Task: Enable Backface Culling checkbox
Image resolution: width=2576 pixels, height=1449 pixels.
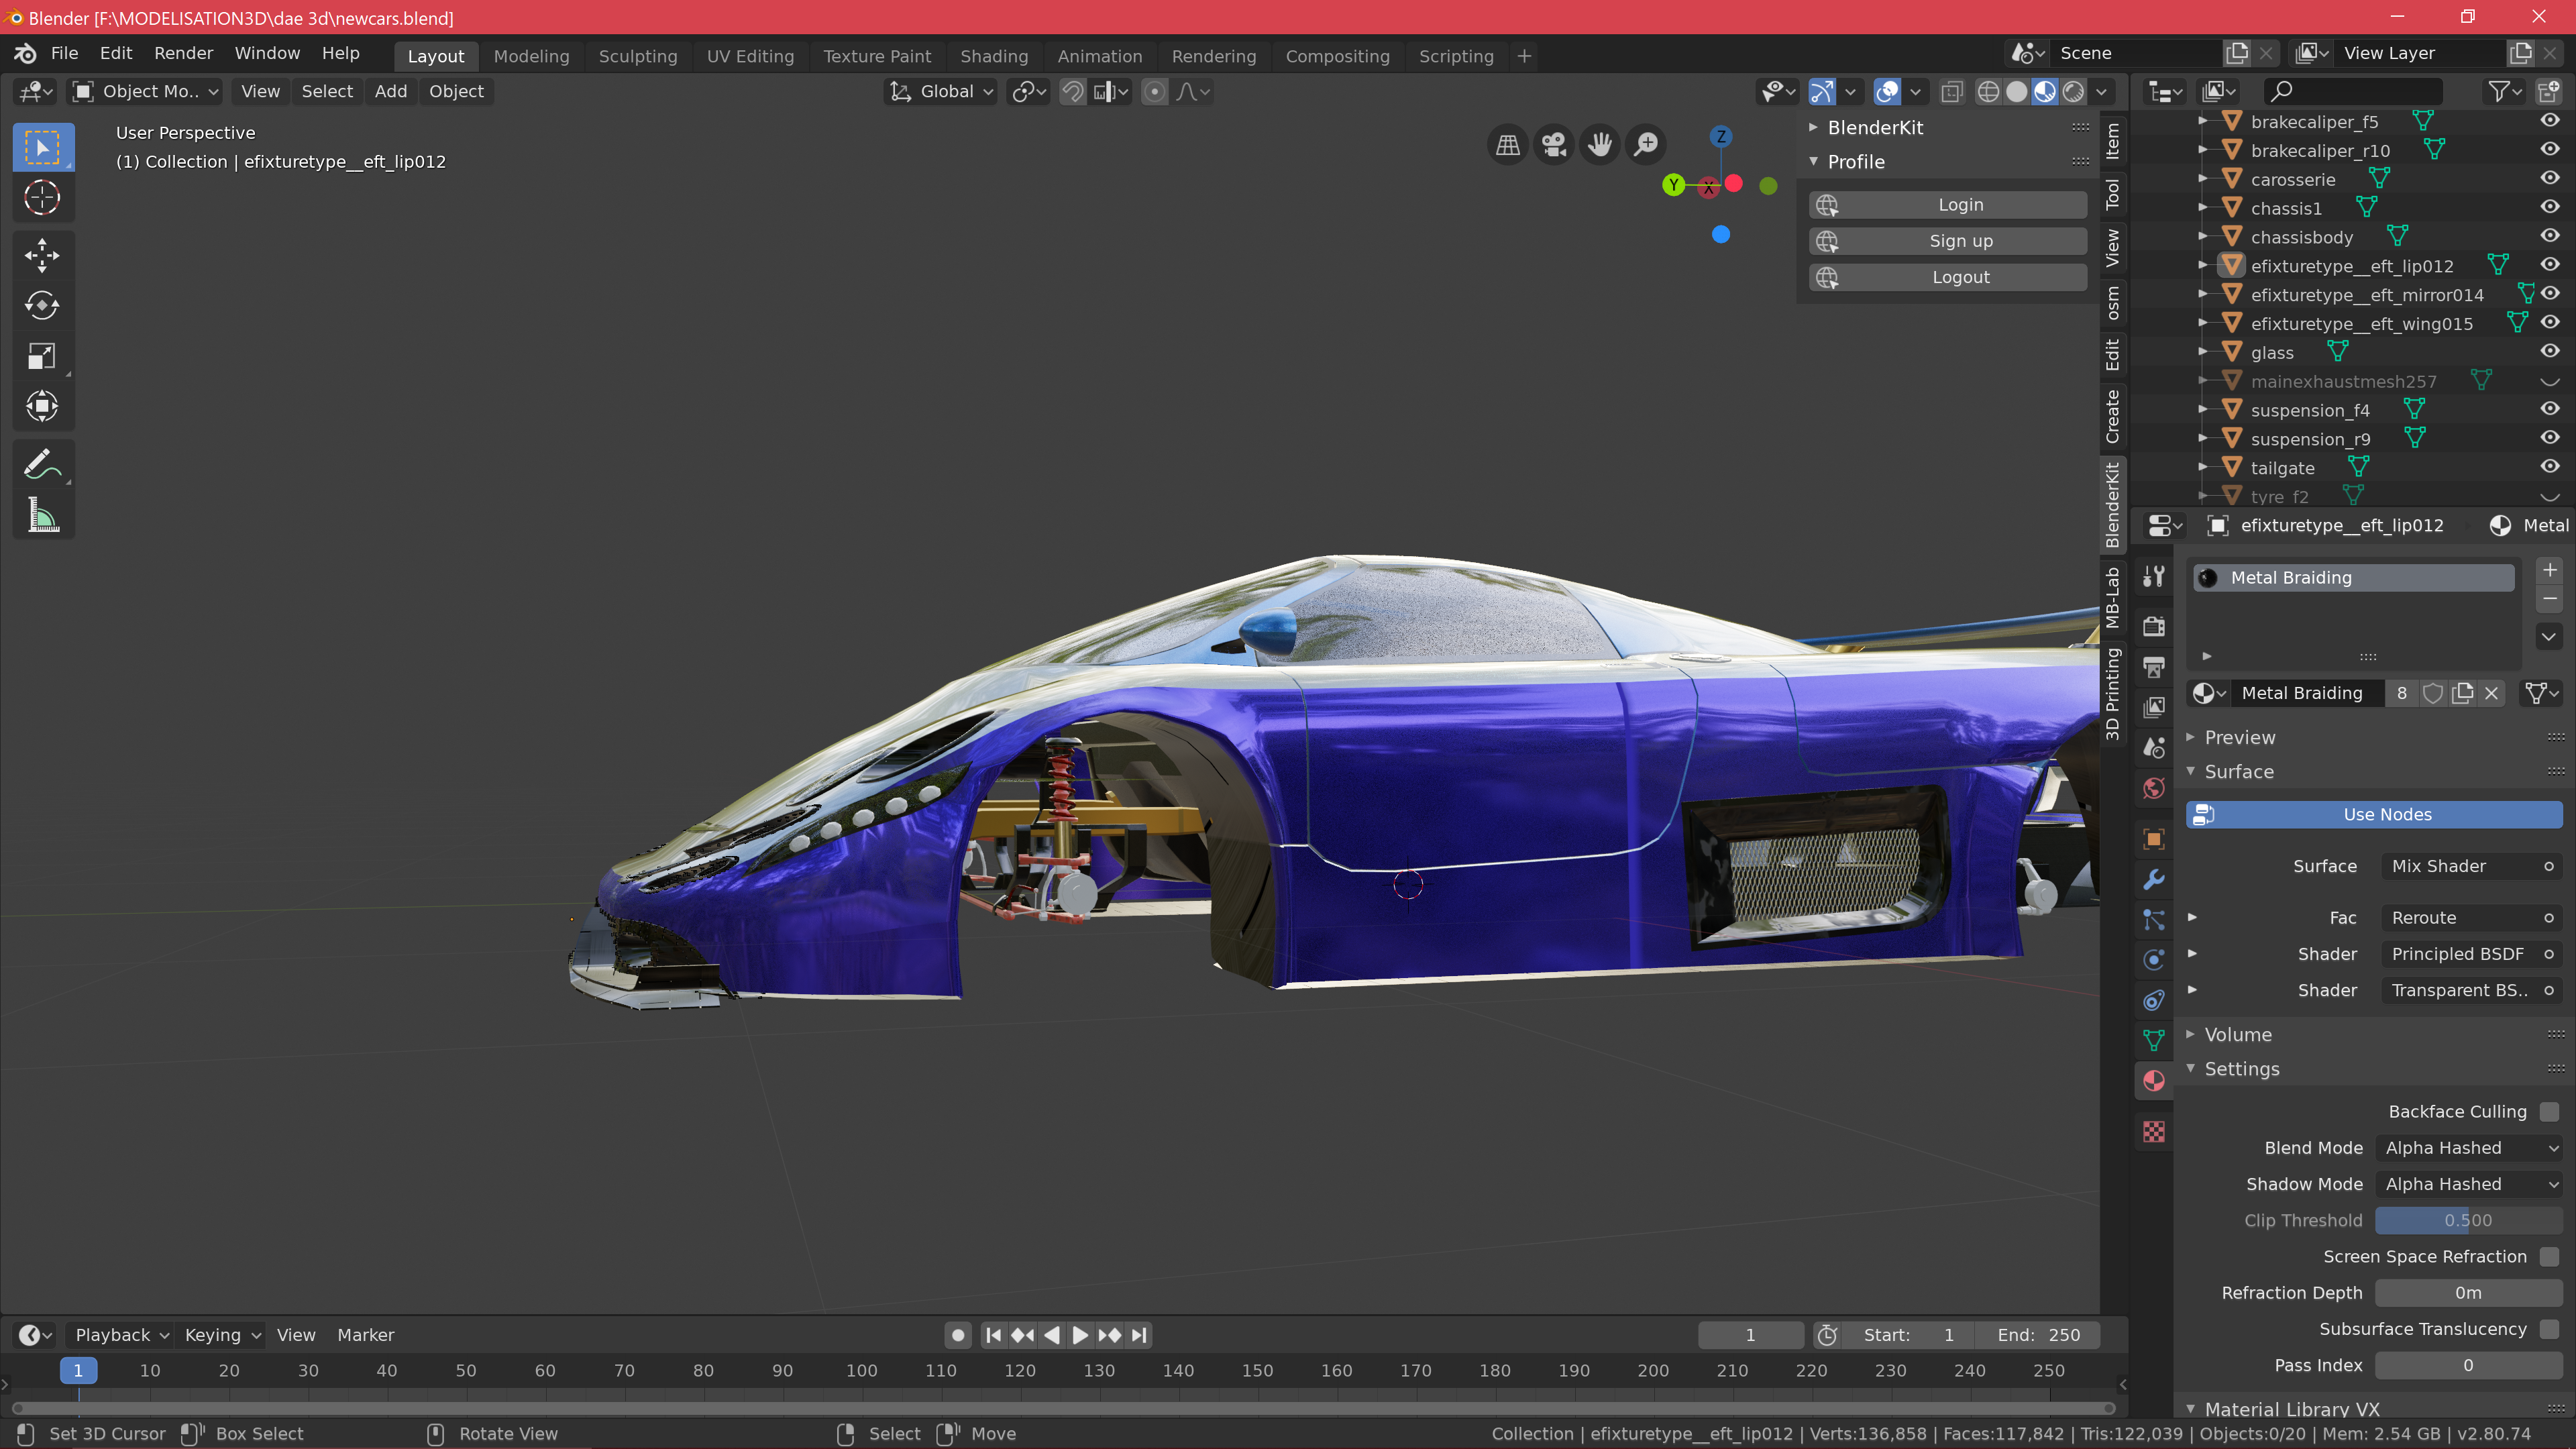Action: (2549, 1112)
